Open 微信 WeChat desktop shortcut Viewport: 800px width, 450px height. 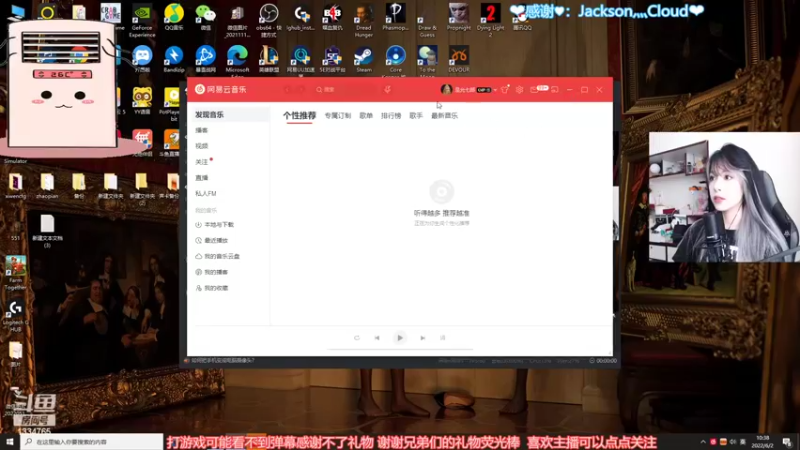point(206,17)
